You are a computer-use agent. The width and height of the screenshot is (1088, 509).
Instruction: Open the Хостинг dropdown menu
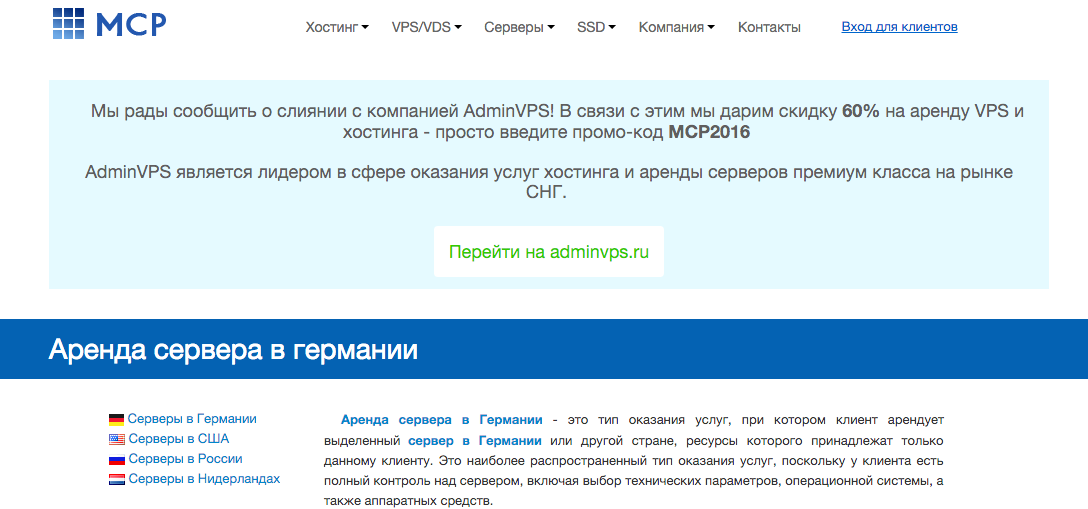[x=337, y=28]
